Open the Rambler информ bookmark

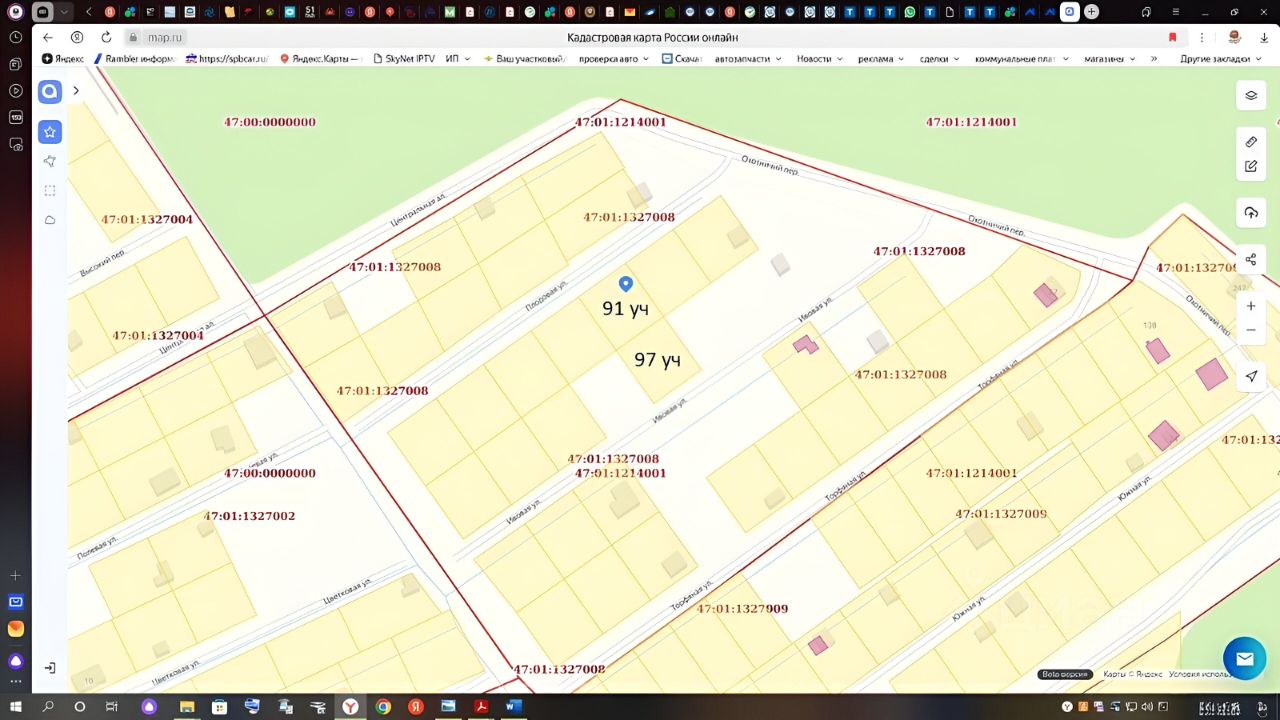tap(134, 59)
